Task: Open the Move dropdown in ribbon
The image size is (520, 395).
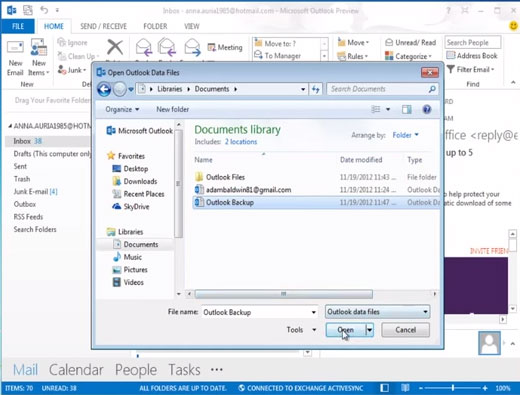Action: pos(353,43)
